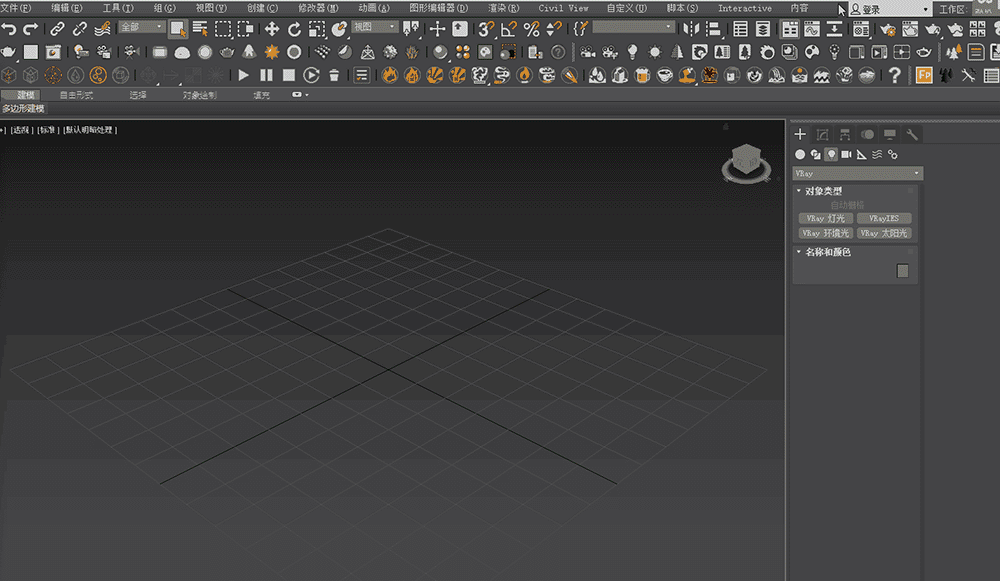Click the Redo arrow icon
Screen dimensions: 1000x581
pyautogui.click(x=30, y=29)
